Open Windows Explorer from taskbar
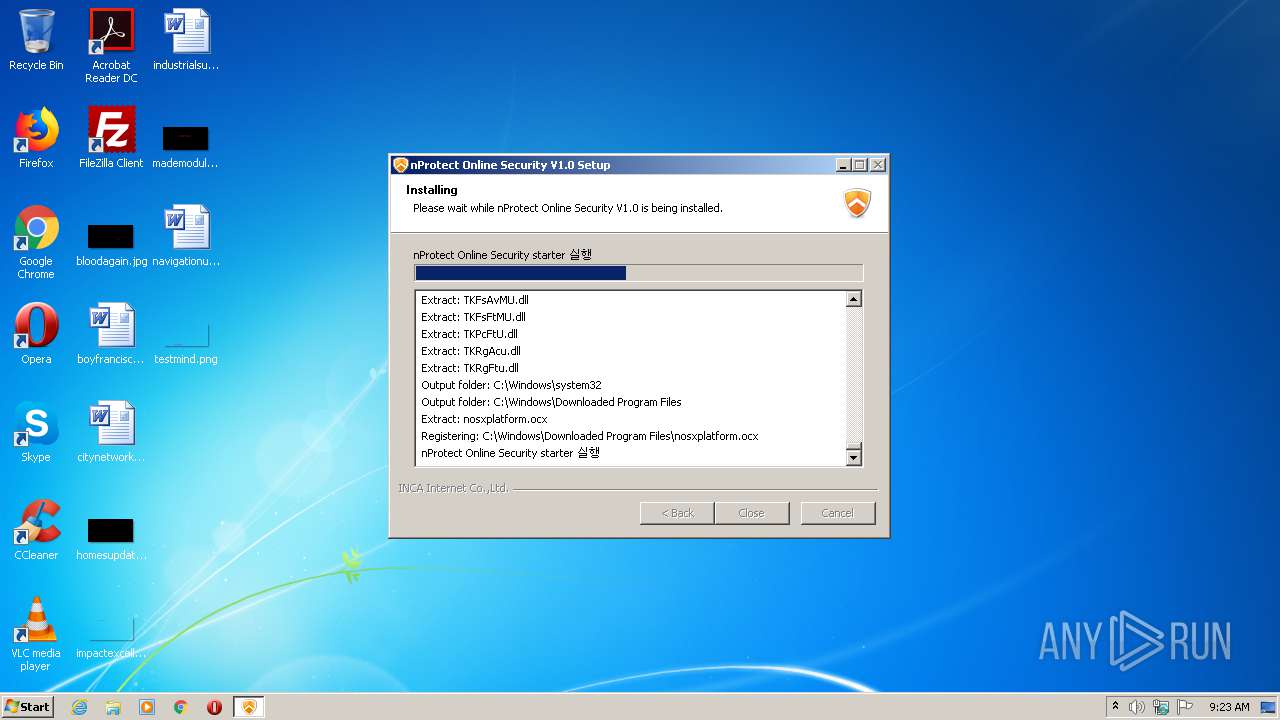 tap(113, 707)
